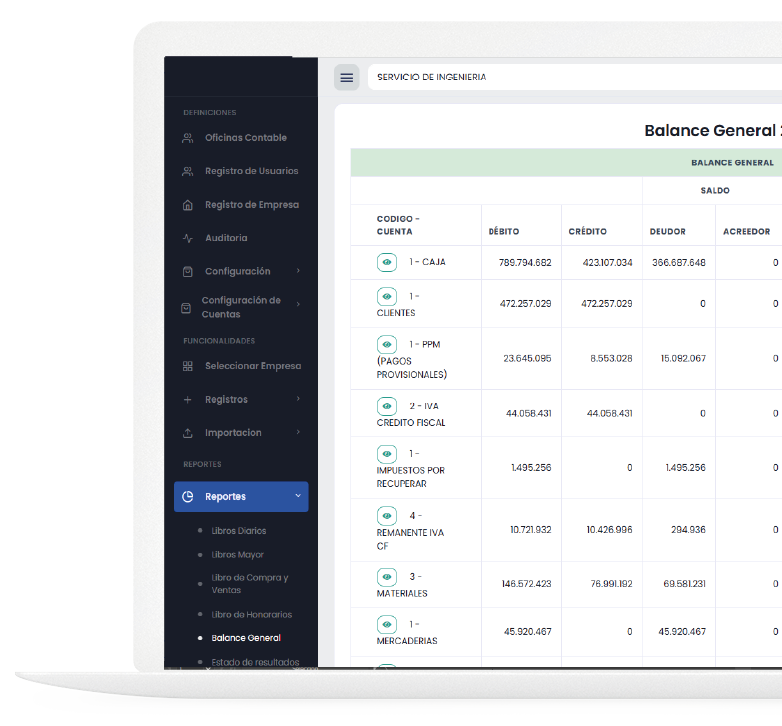
Task: Toggle the hamburger menu button
Action: tap(347, 77)
